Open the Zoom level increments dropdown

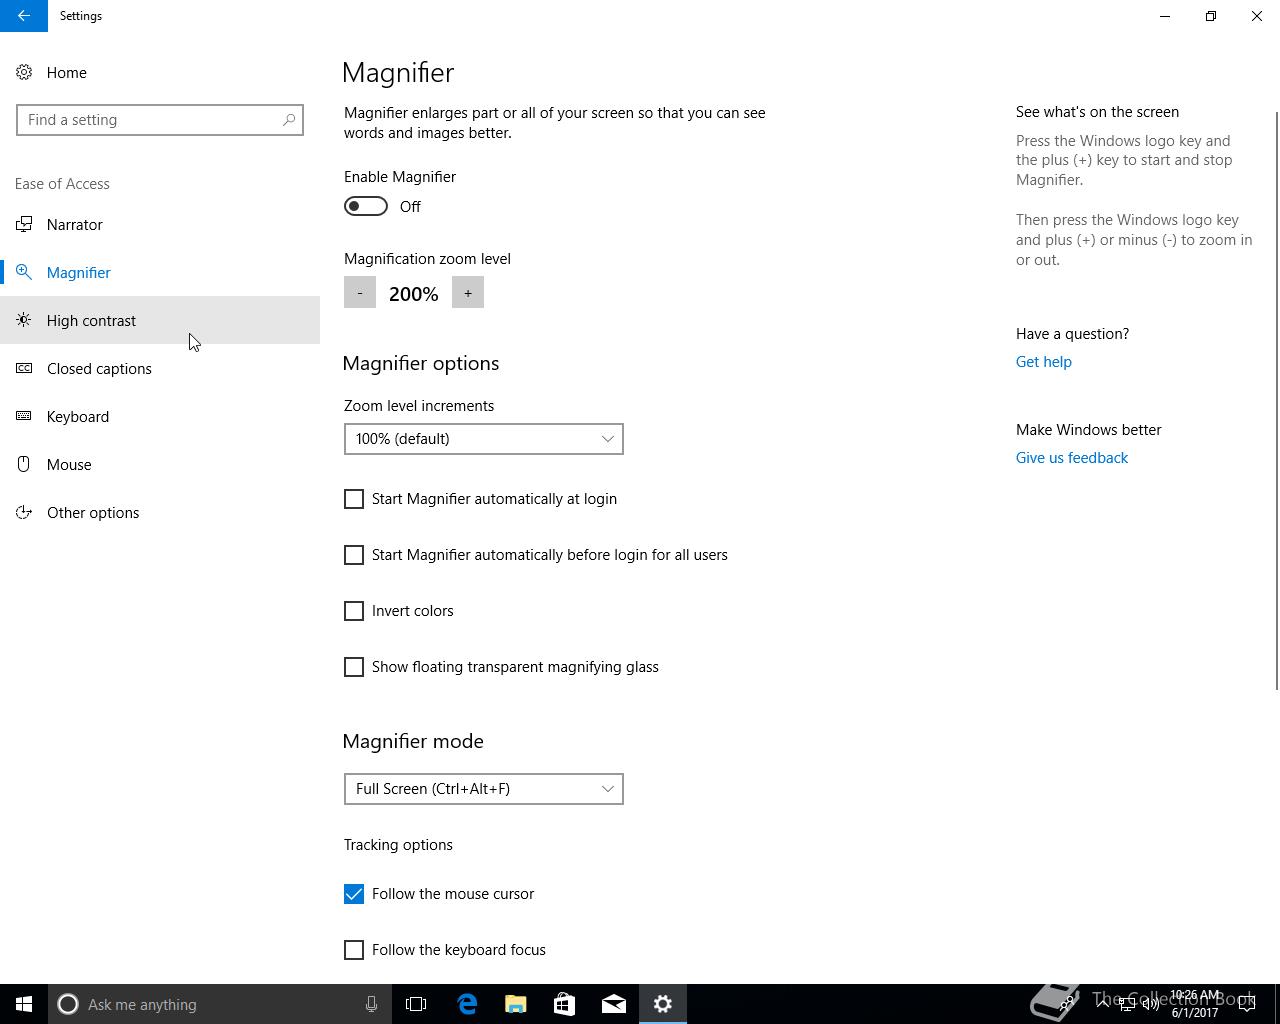coord(484,439)
